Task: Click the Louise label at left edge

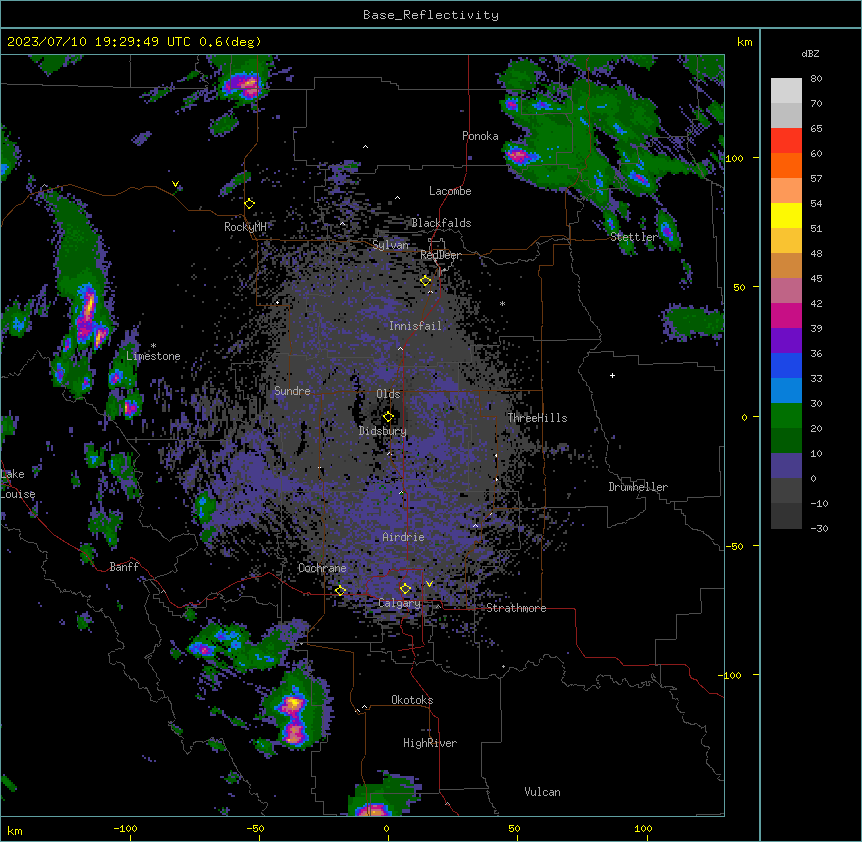Action: click(x=18, y=495)
